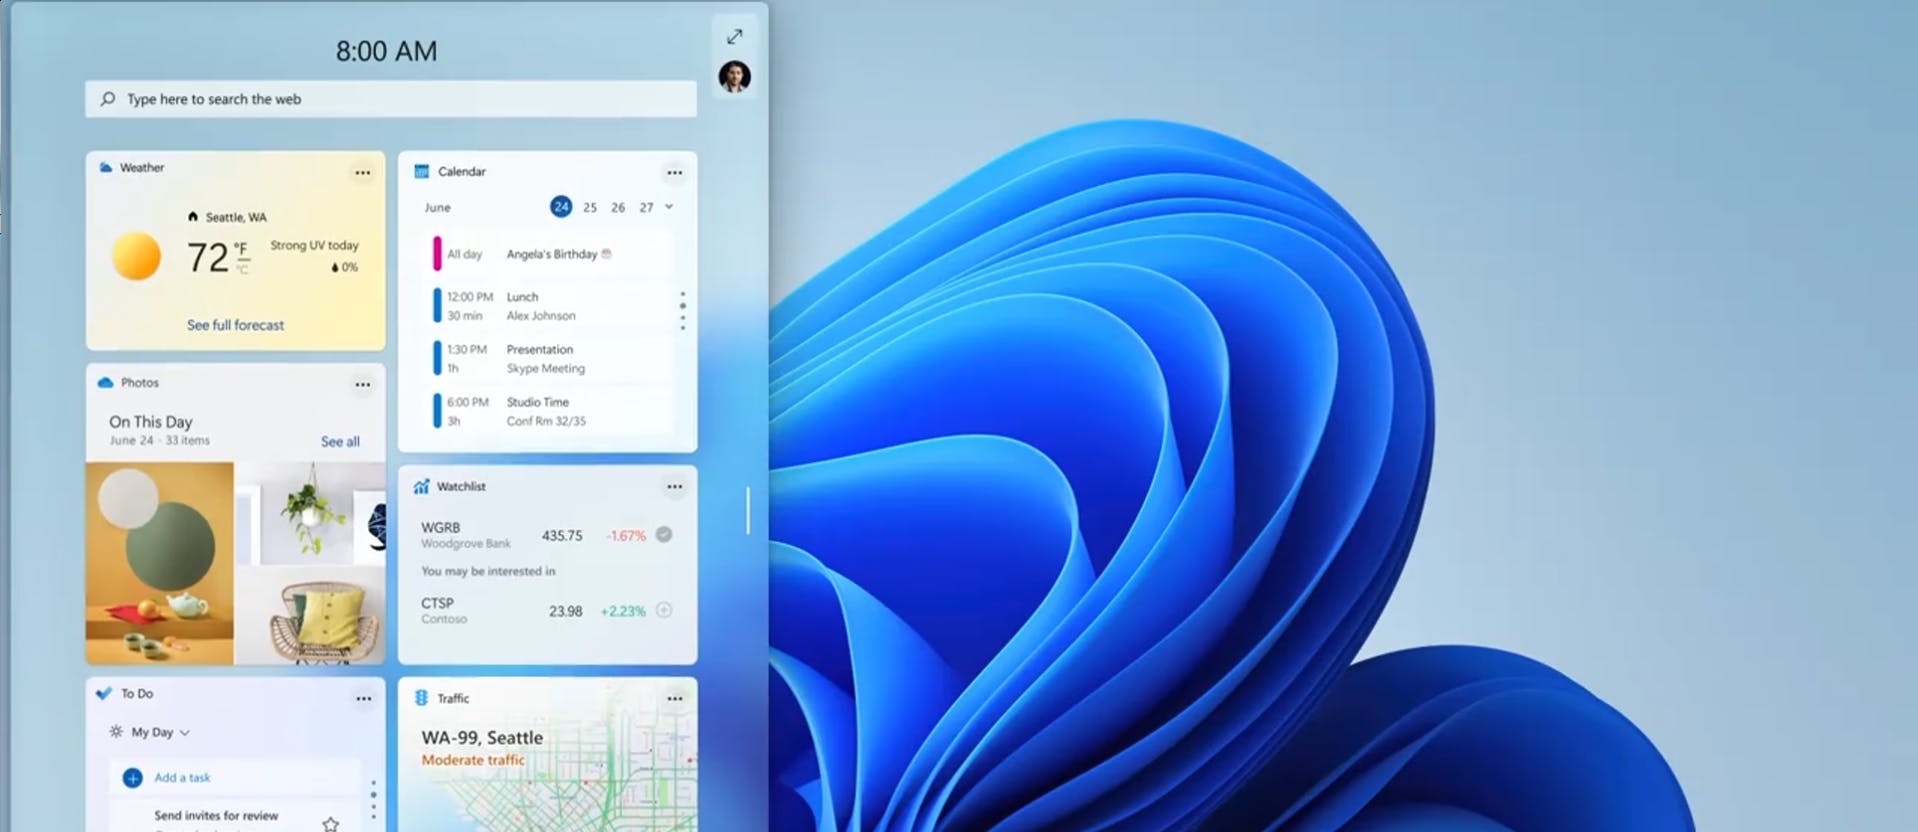Image resolution: width=1918 pixels, height=832 pixels.
Task: Click the Weather cloud icon
Action: [105, 167]
